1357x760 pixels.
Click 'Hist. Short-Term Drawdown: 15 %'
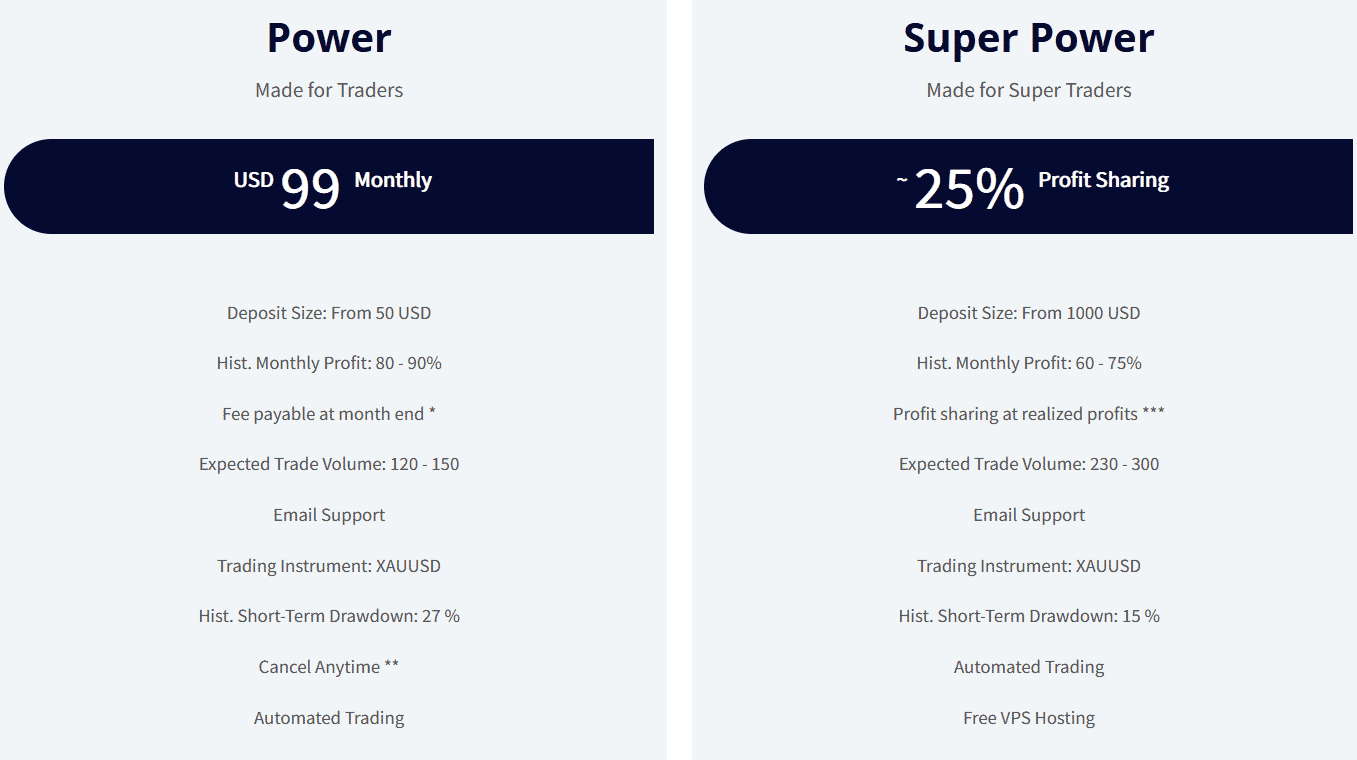1029,616
